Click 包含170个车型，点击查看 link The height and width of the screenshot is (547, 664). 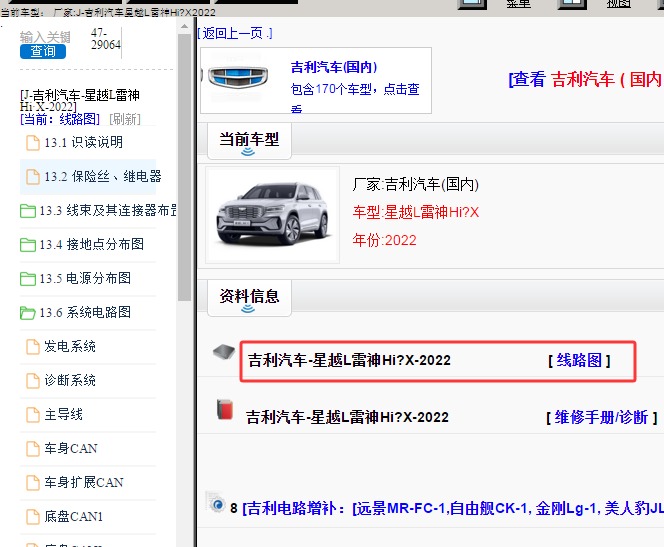(355, 97)
